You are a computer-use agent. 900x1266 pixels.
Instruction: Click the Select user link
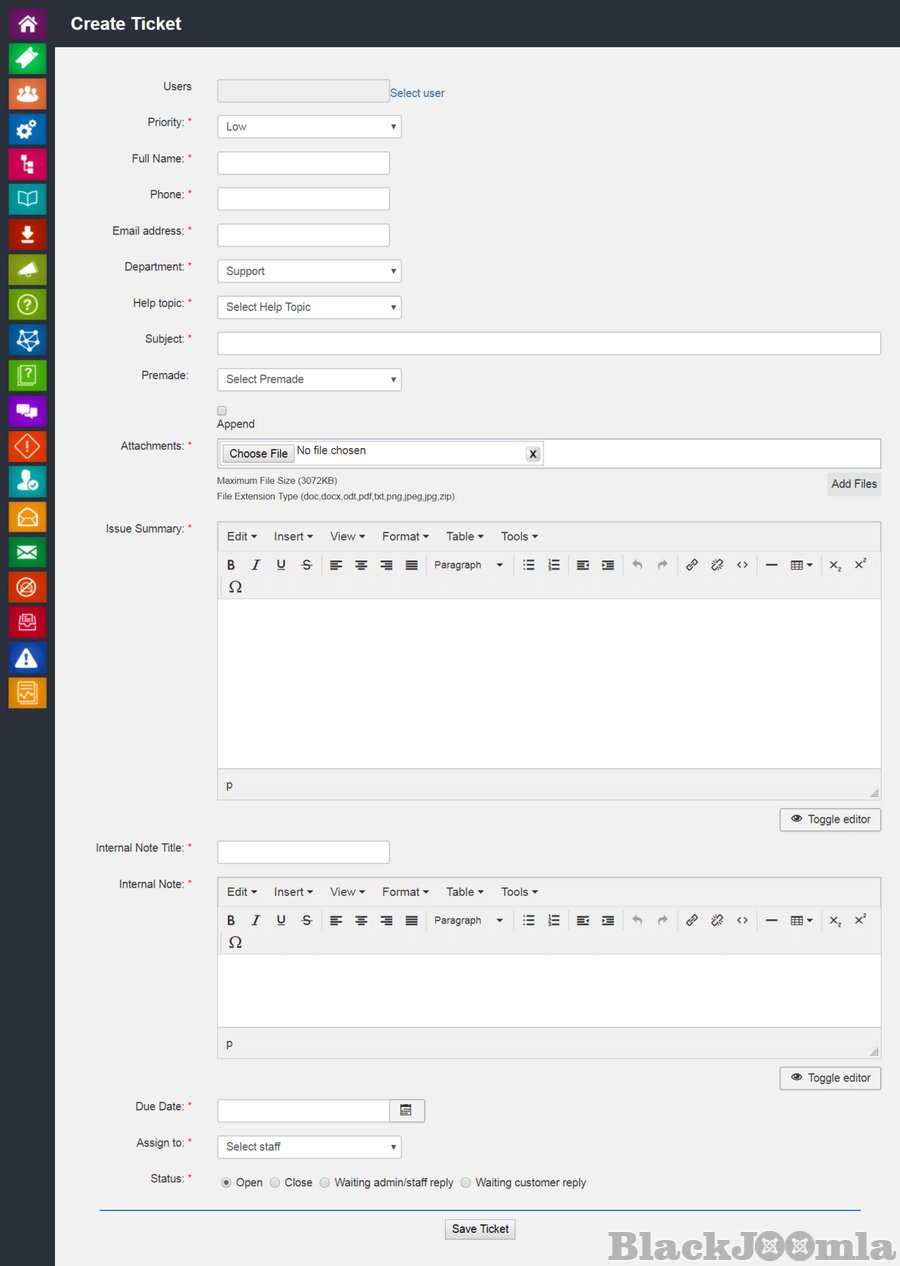click(x=417, y=93)
